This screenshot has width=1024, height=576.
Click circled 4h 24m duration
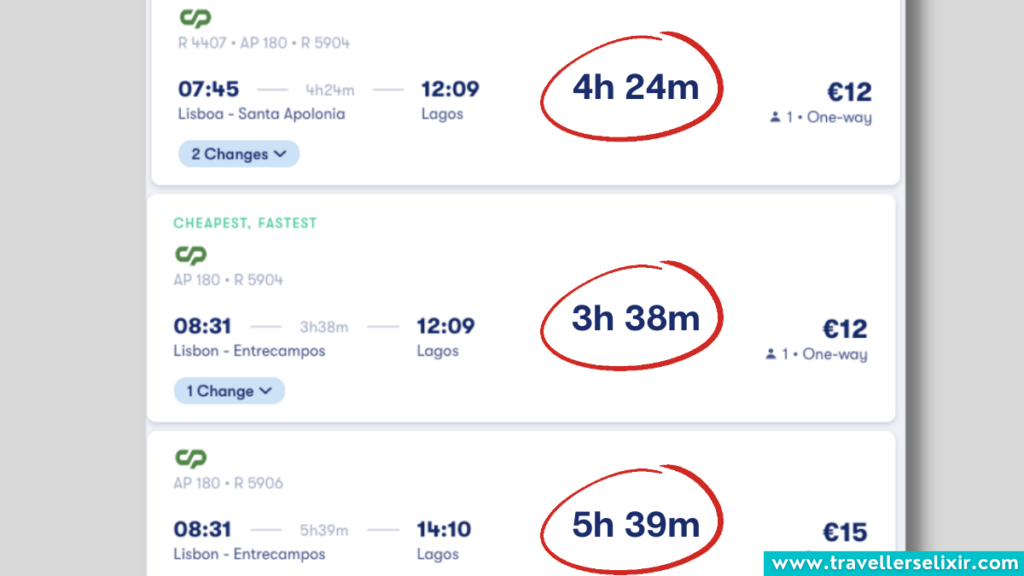click(635, 88)
